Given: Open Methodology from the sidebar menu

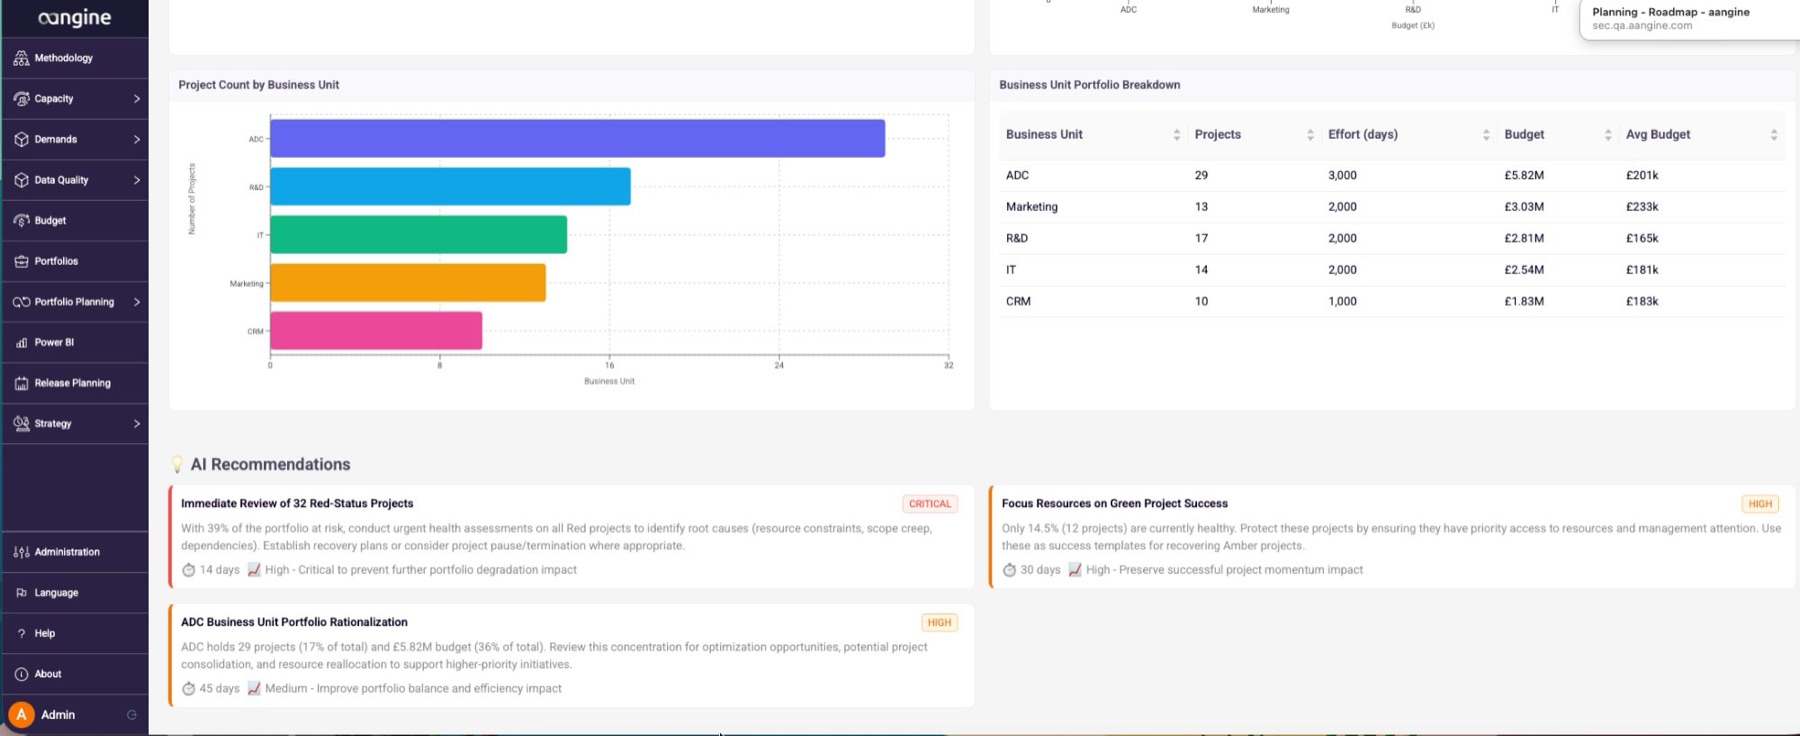Looking at the screenshot, I should [75, 58].
